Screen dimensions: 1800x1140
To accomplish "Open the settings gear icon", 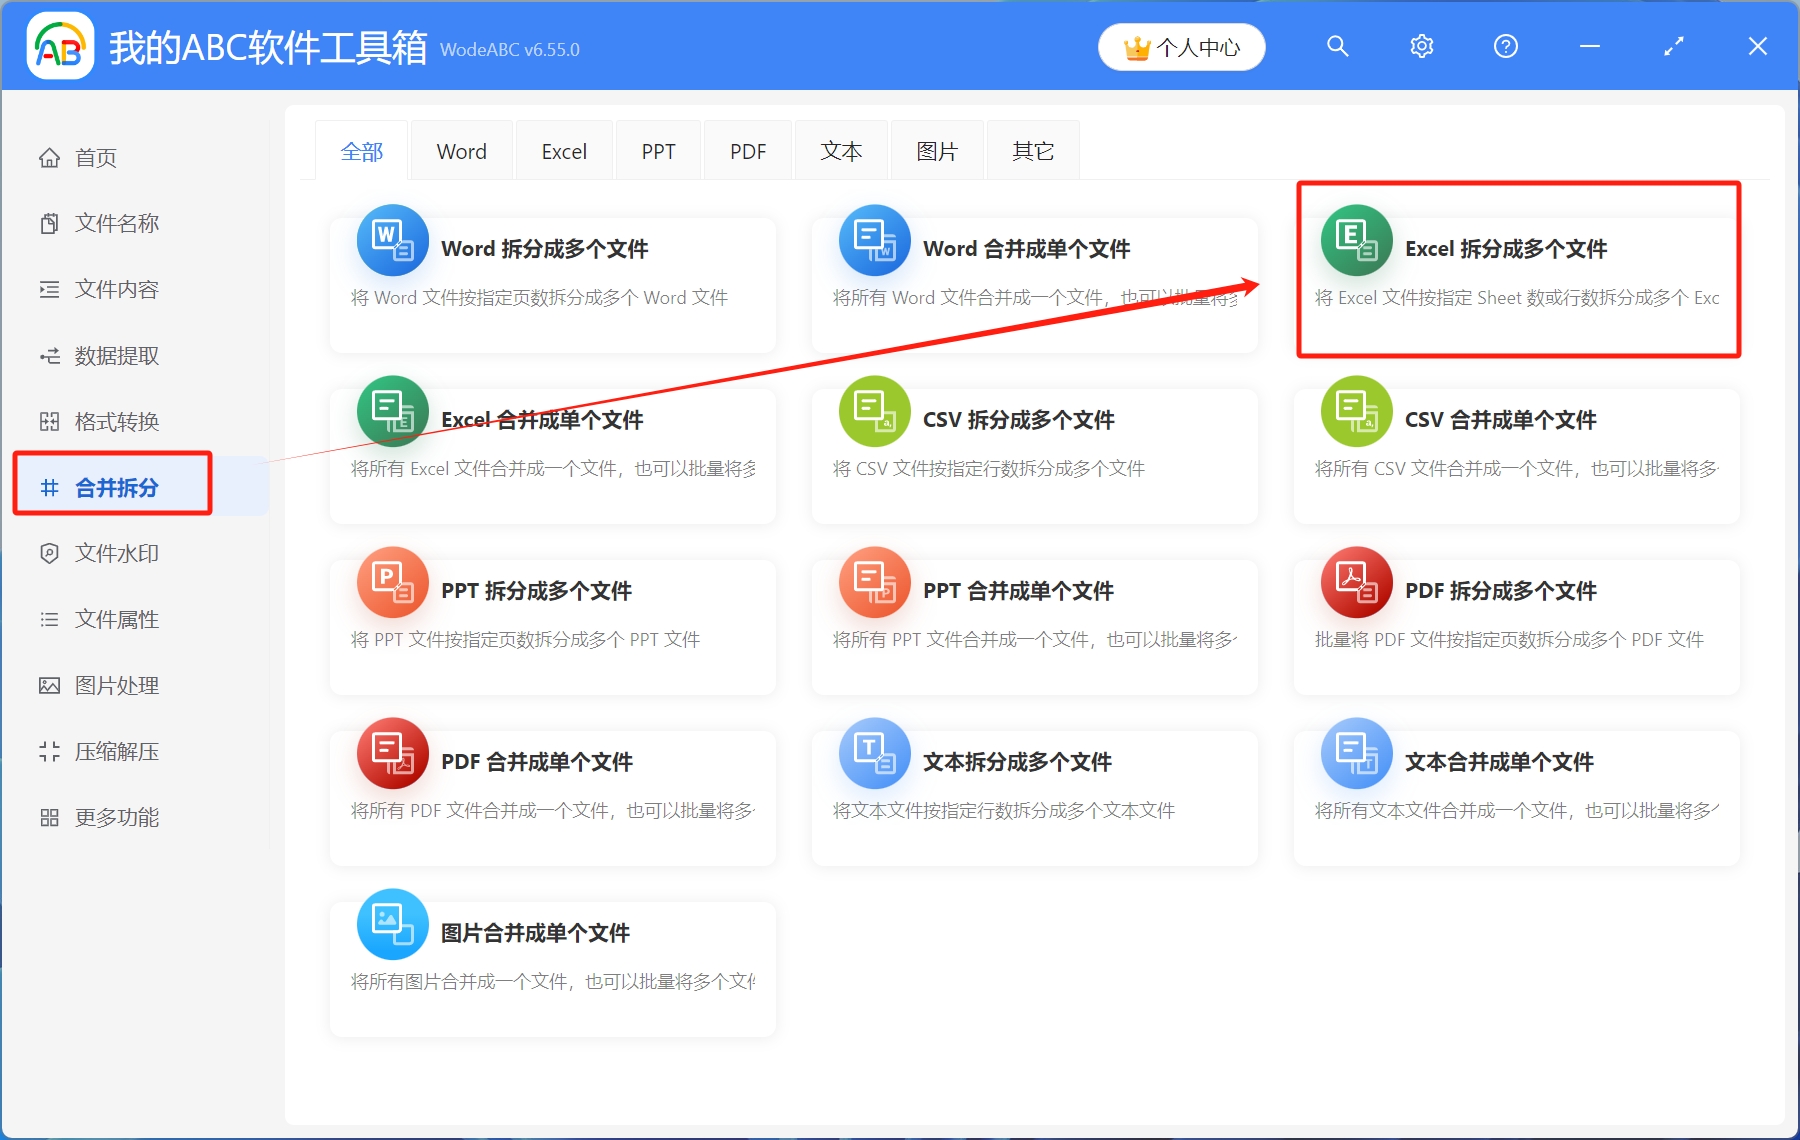I will [x=1421, y=46].
